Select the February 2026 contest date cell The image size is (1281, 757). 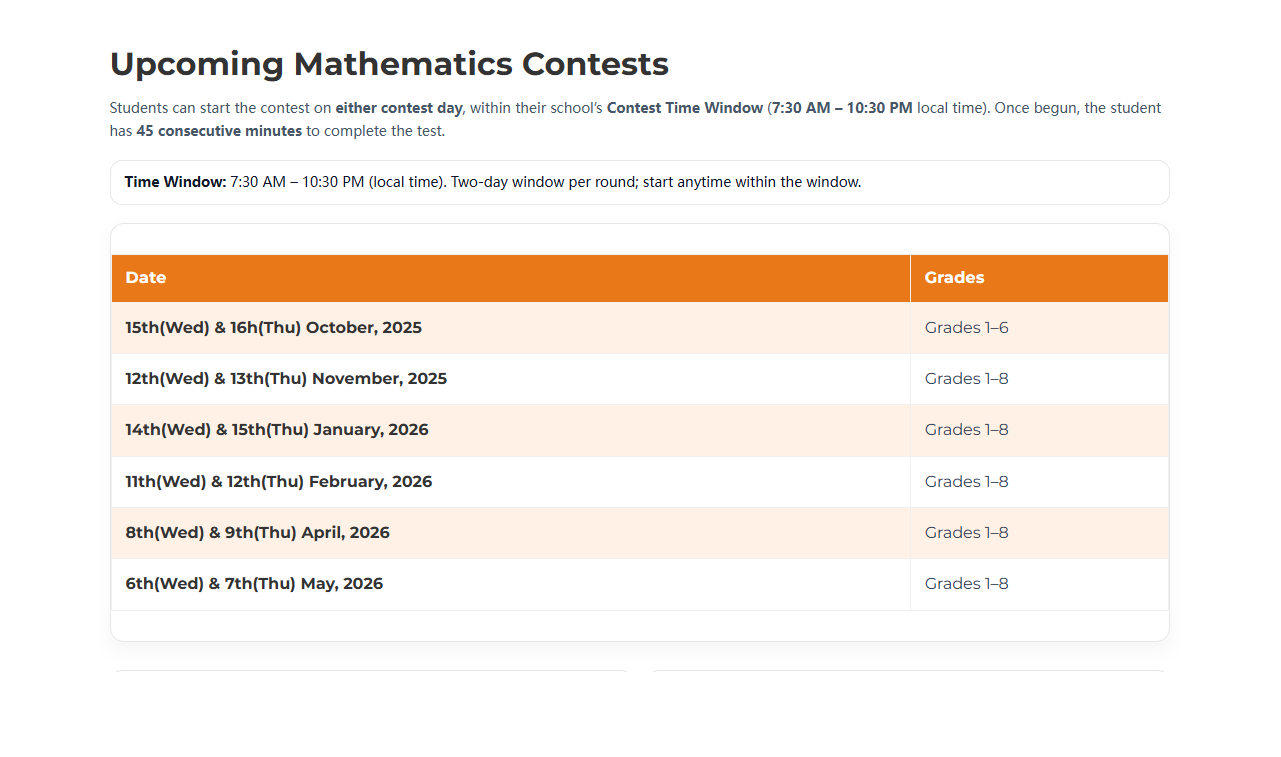pos(279,482)
